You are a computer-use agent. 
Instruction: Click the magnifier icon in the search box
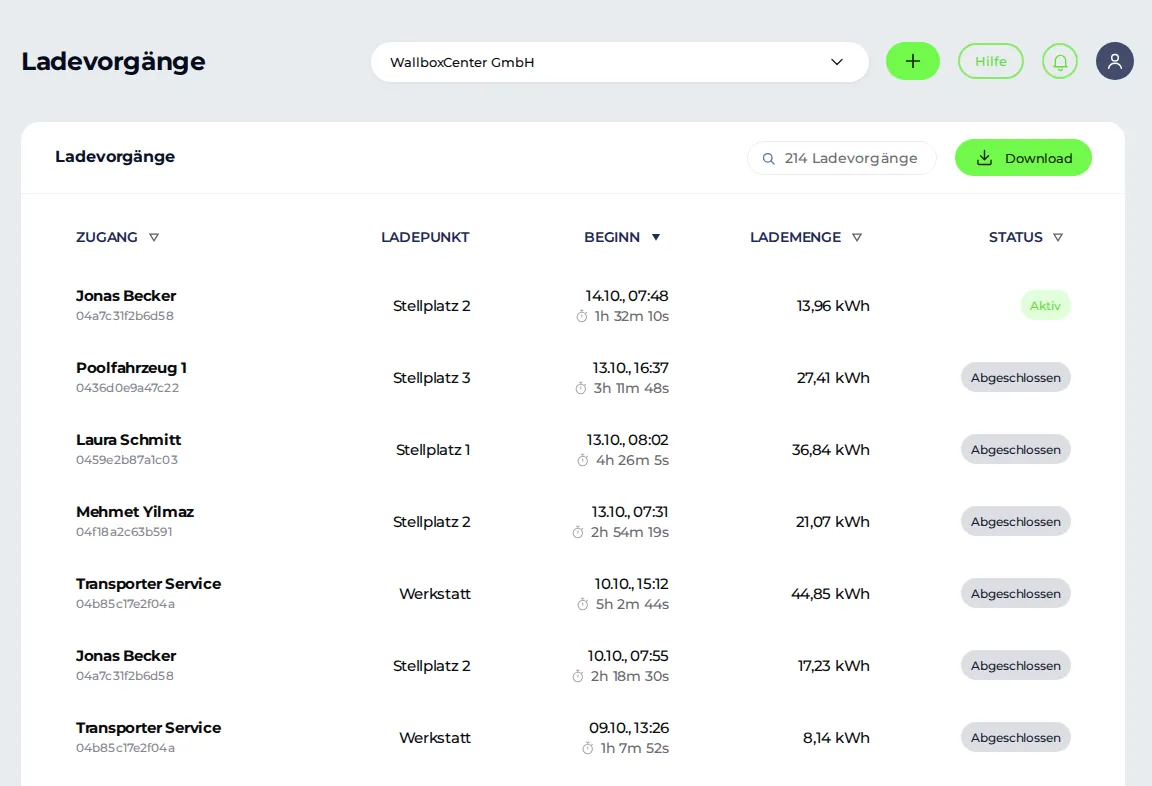[x=768, y=159]
